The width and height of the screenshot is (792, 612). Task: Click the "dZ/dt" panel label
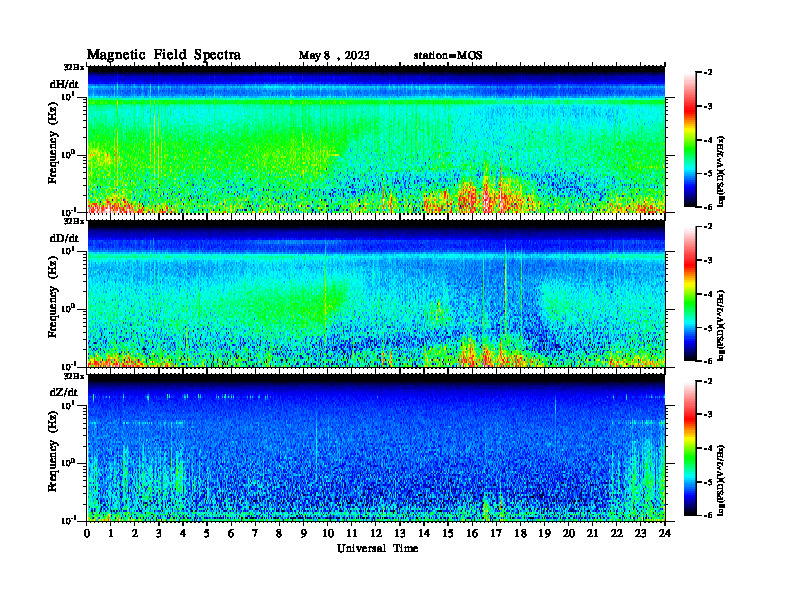pos(64,392)
